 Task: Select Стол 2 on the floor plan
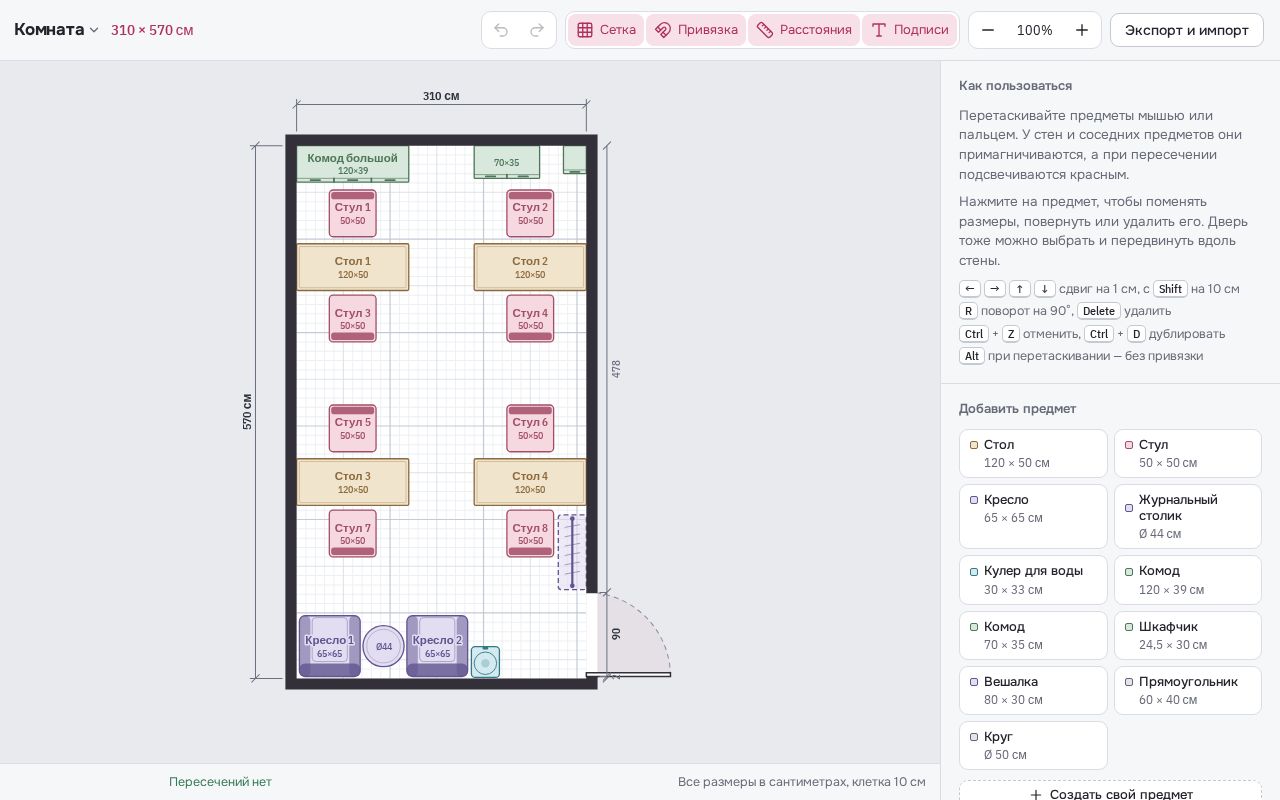pos(530,267)
